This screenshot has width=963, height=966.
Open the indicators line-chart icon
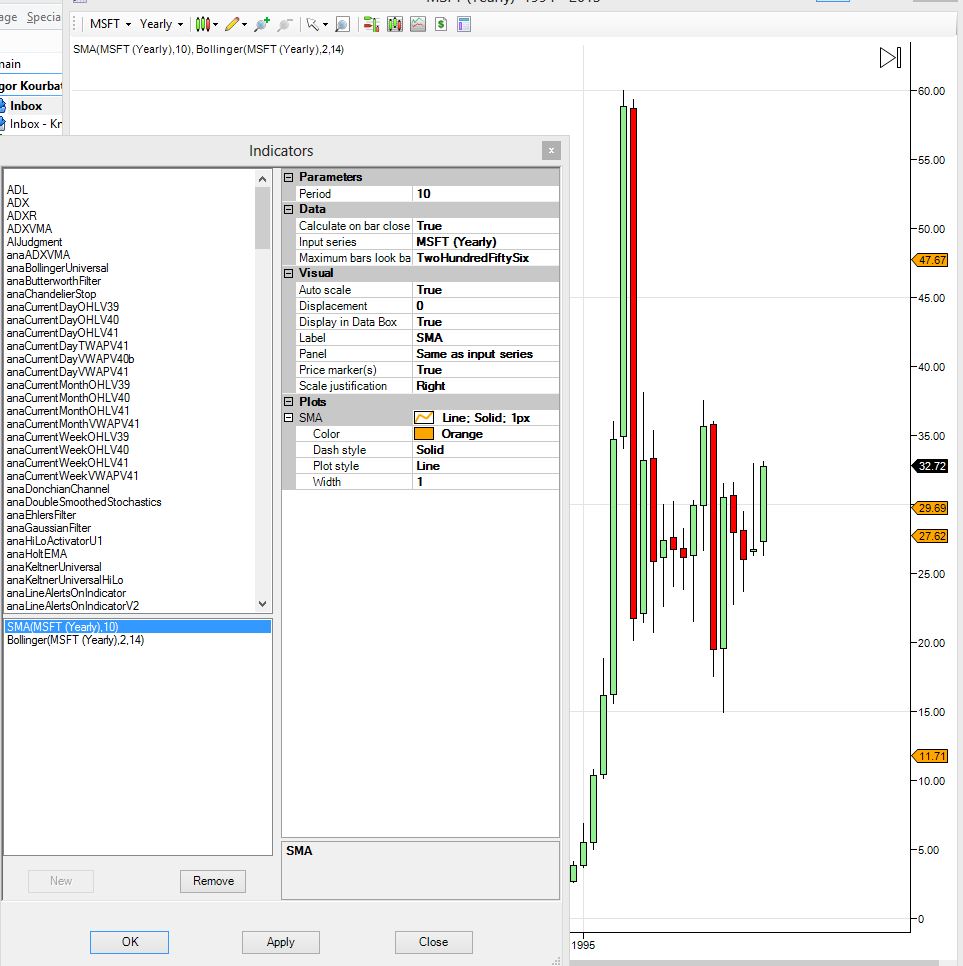[x=418, y=24]
